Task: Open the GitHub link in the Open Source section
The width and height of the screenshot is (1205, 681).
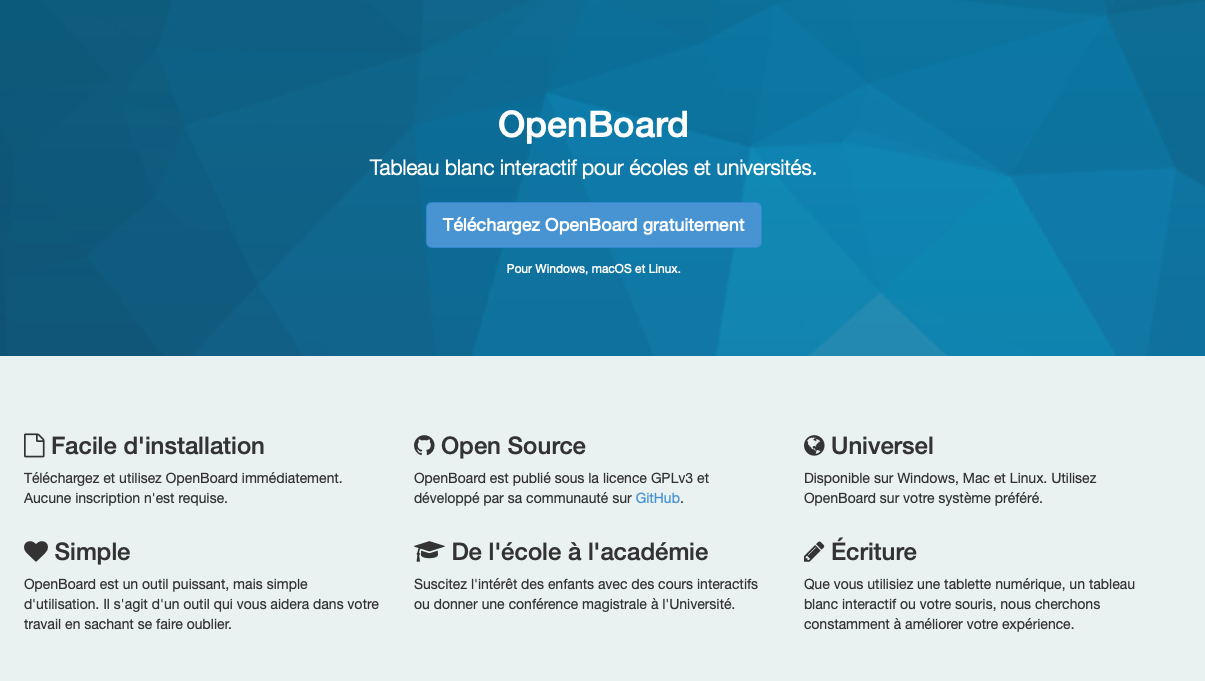Action: point(658,498)
